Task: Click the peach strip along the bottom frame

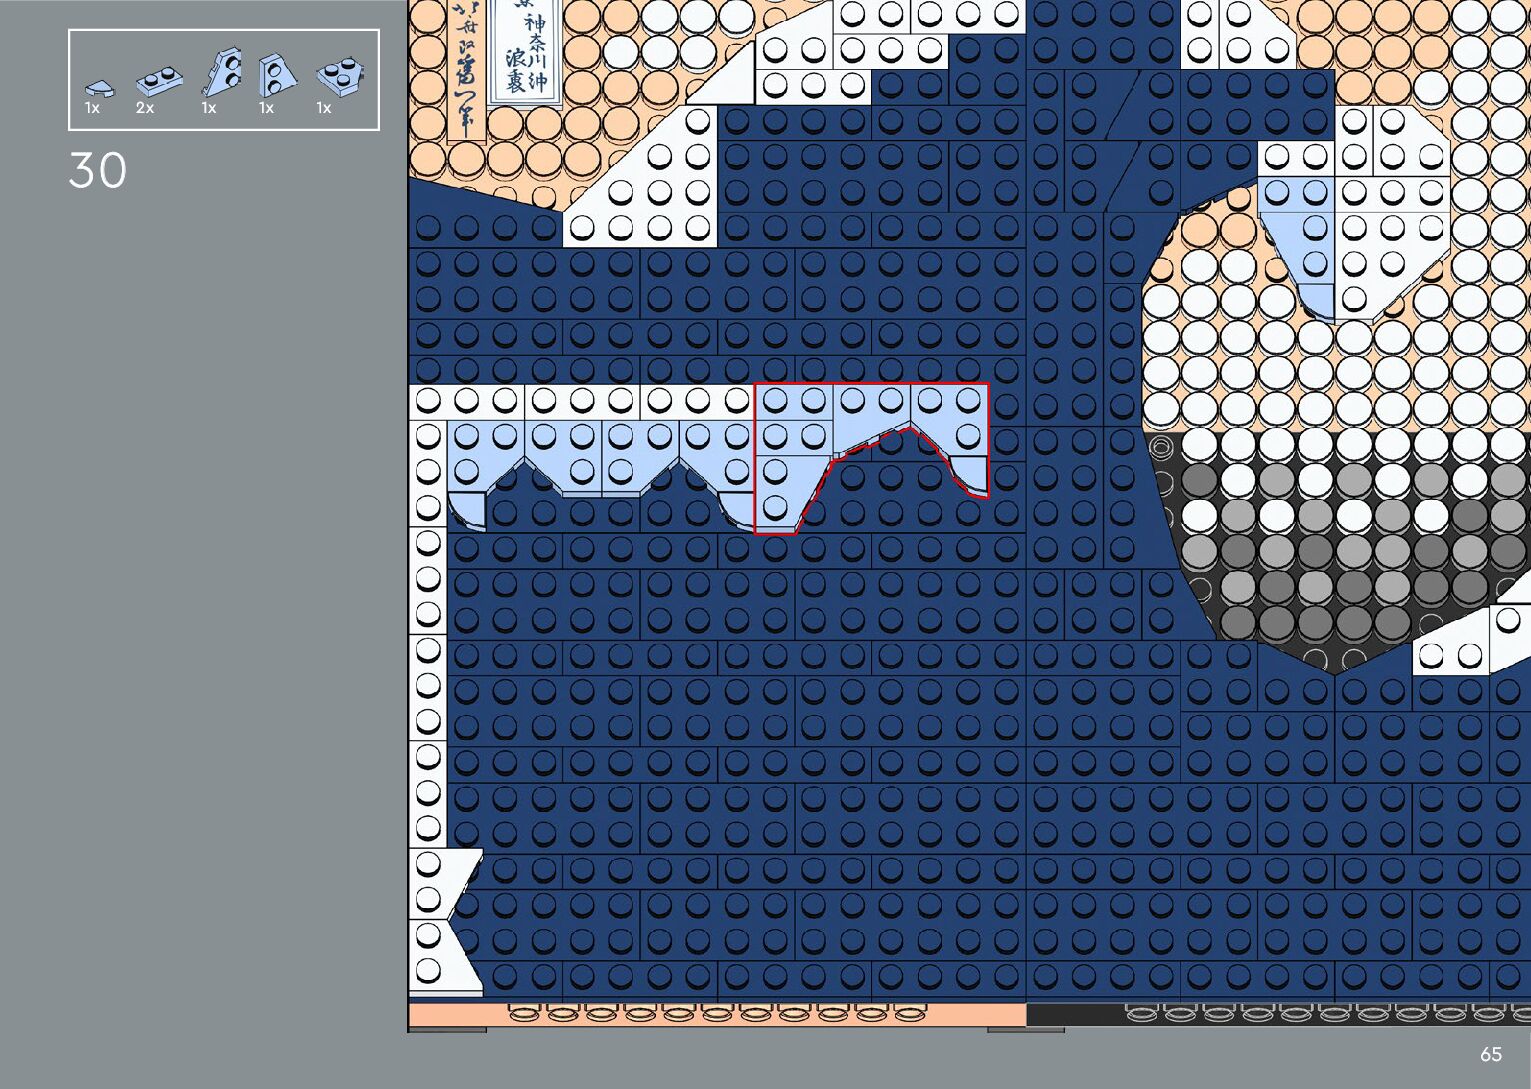Action: coord(715,1015)
